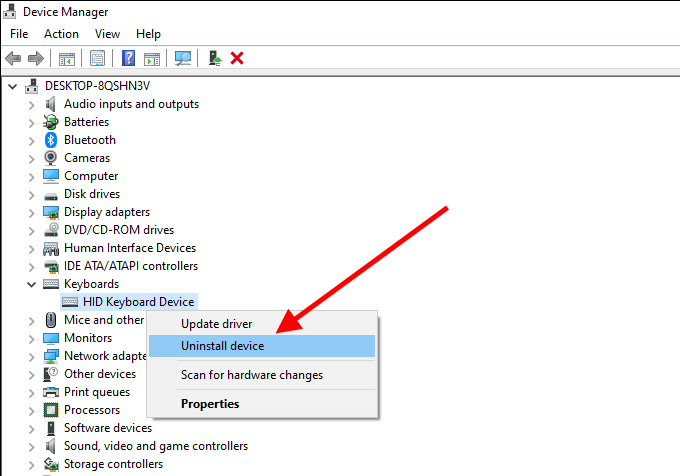Expand the Display adapters chevron

coord(31,212)
